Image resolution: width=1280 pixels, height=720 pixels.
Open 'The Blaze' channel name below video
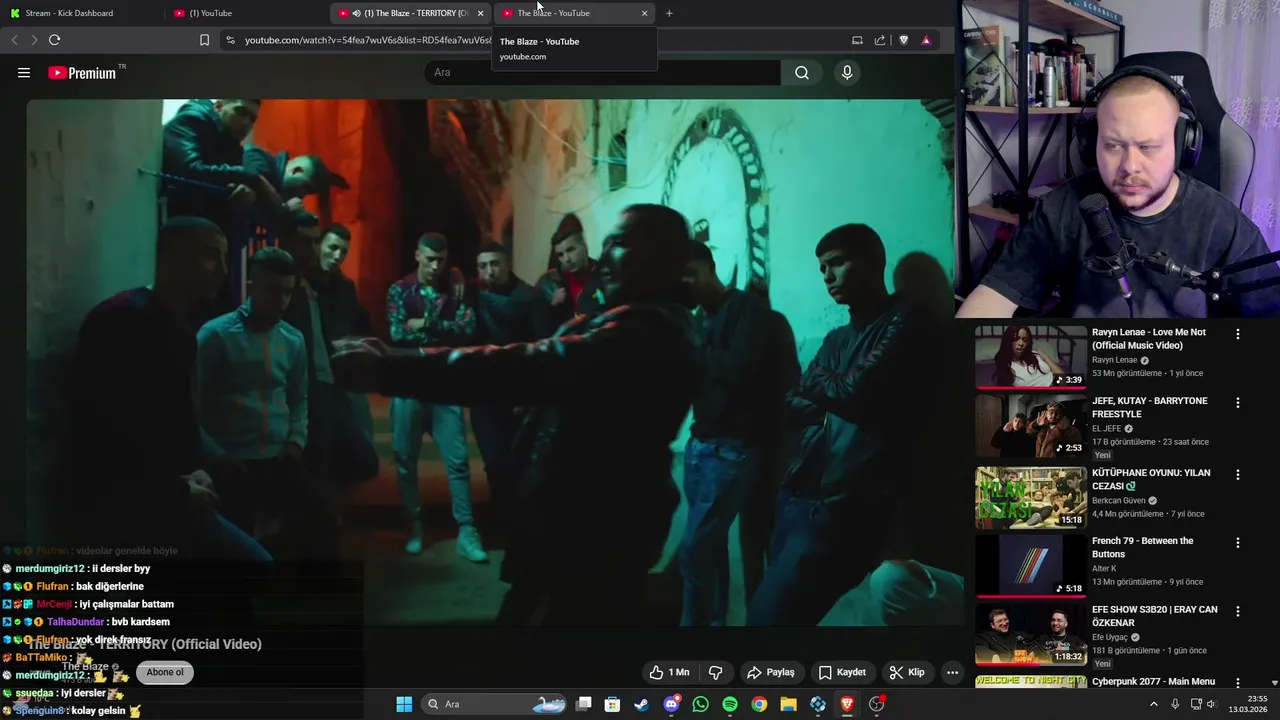pyautogui.click(x=85, y=666)
